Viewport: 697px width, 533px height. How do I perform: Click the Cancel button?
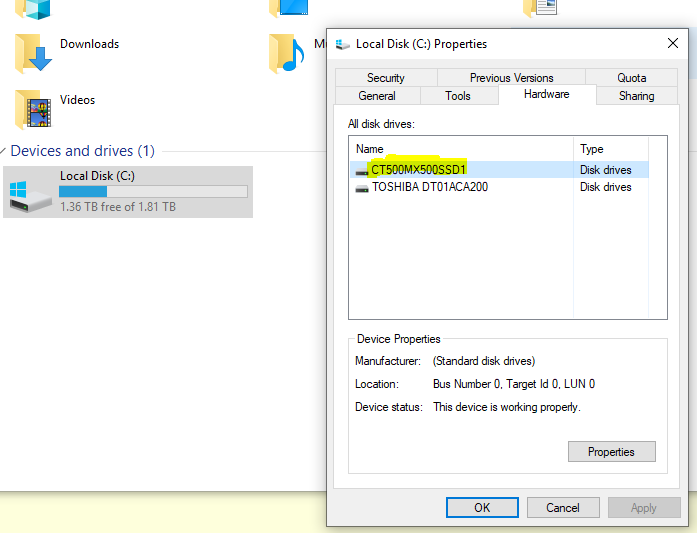[x=563, y=508]
